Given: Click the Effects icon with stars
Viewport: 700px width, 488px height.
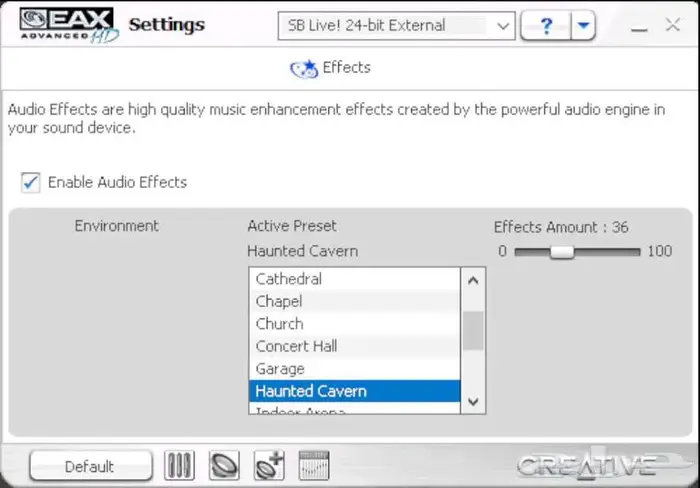Looking at the screenshot, I should [x=303, y=69].
